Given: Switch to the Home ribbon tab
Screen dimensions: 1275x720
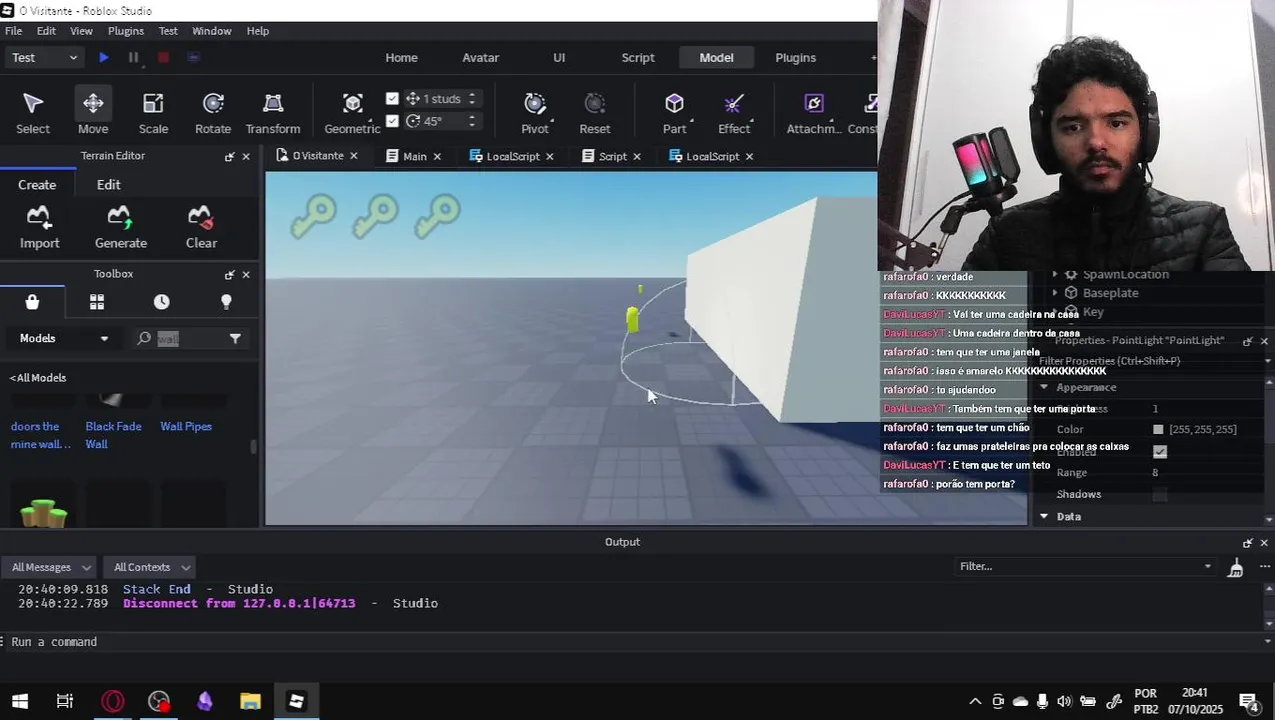Looking at the screenshot, I should pos(402,58).
